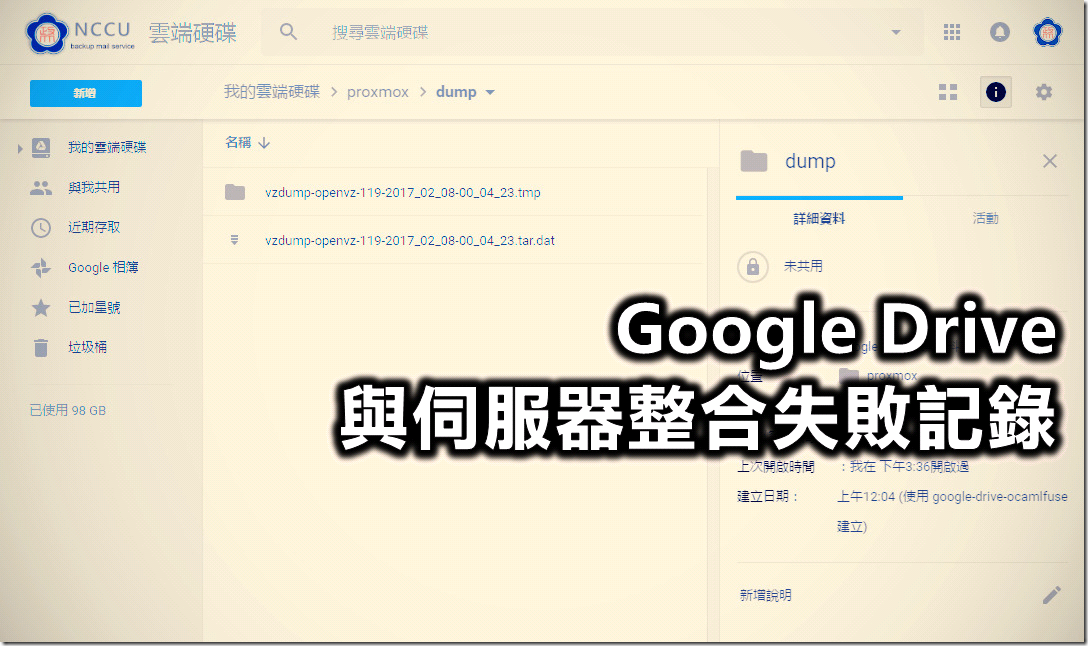The height and width of the screenshot is (646, 1088).
Task: Go to 我的雲端硬碟 in breadcrumb
Action: 272,92
